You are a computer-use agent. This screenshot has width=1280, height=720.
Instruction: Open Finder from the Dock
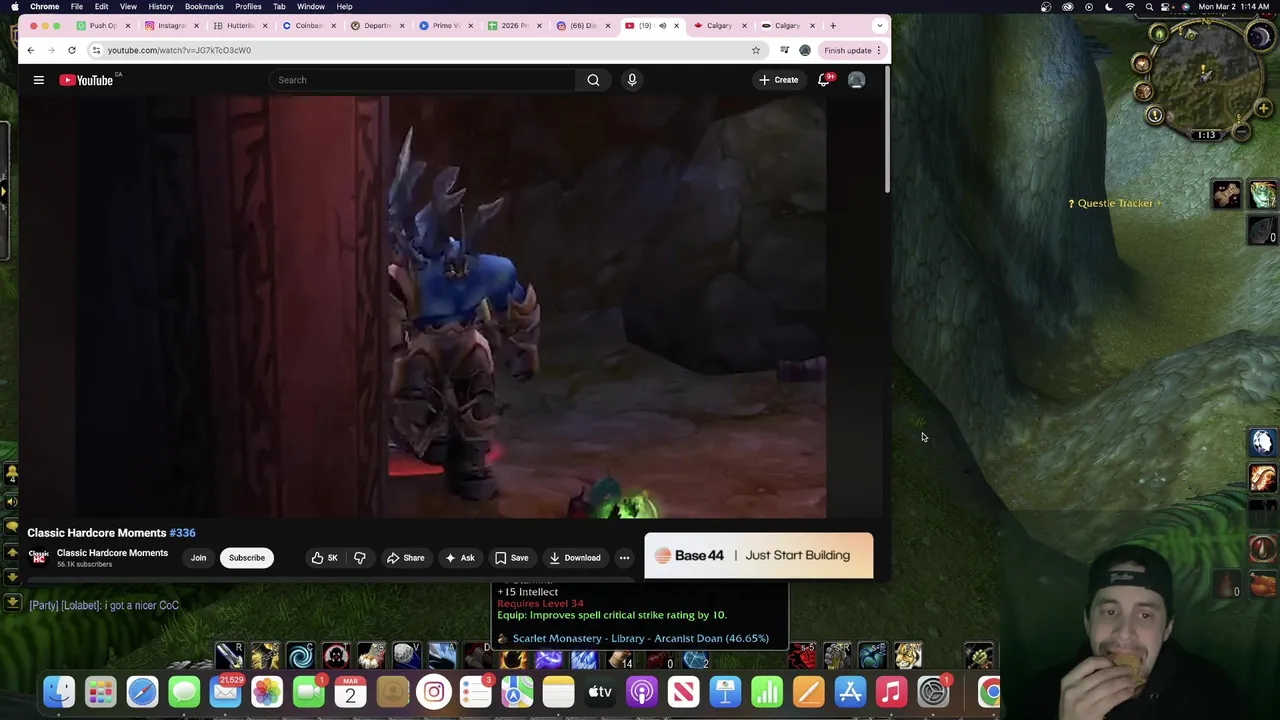59,691
